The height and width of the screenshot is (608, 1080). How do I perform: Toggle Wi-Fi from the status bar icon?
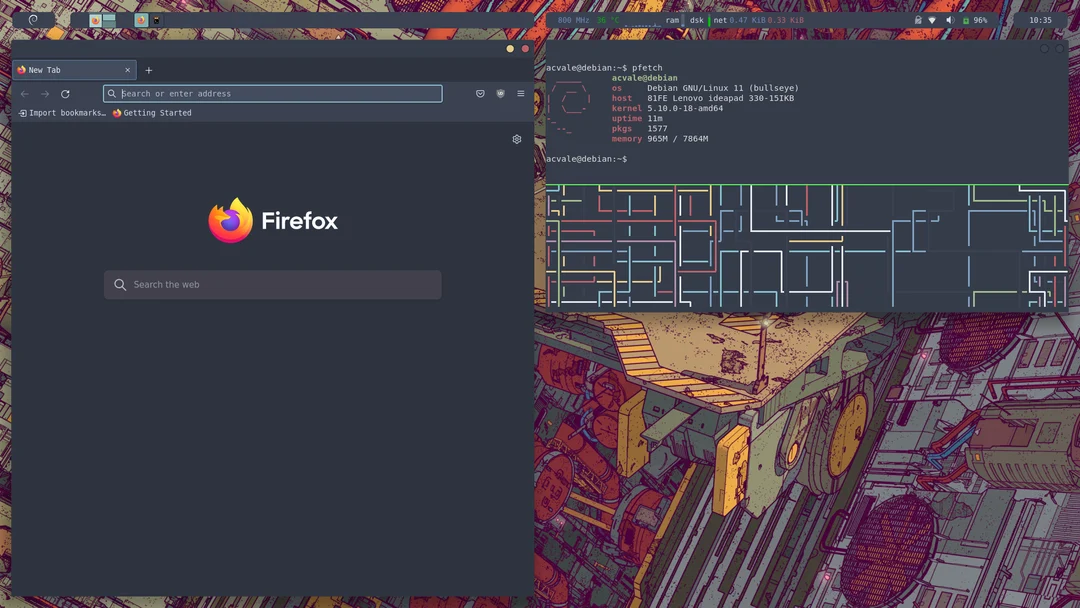(x=931, y=20)
